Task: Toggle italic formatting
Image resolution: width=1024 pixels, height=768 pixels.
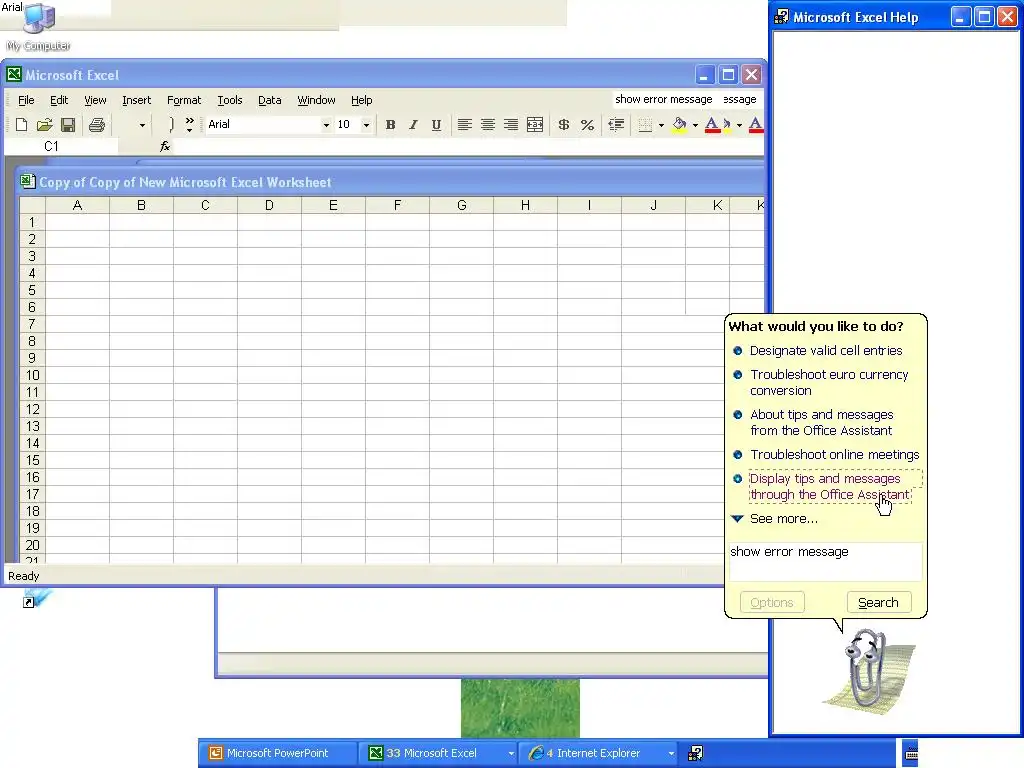Action: tap(413, 124)
